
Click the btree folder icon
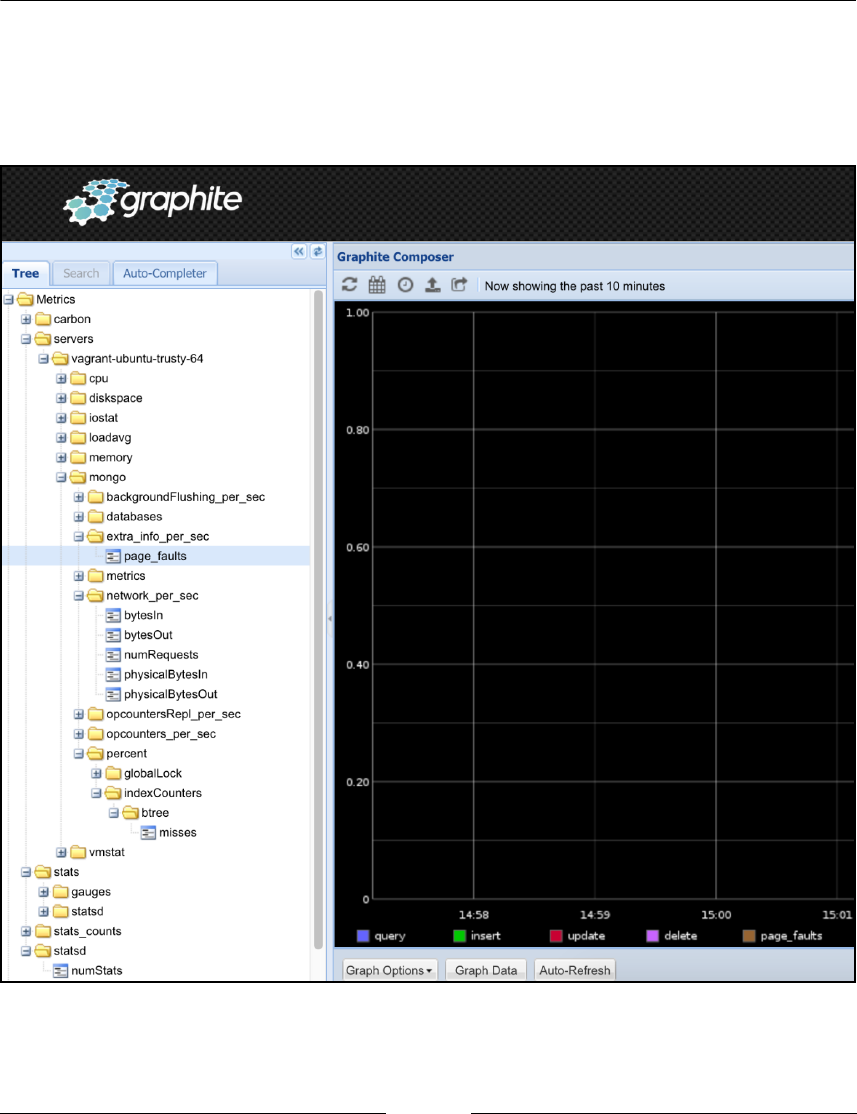(131, 813)
